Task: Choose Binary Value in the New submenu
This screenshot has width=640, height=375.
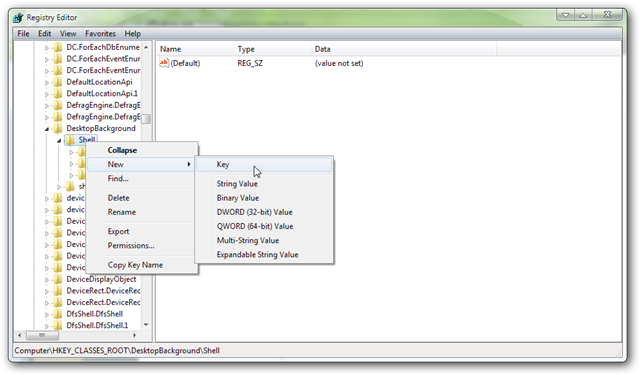Action: [264, 198]
